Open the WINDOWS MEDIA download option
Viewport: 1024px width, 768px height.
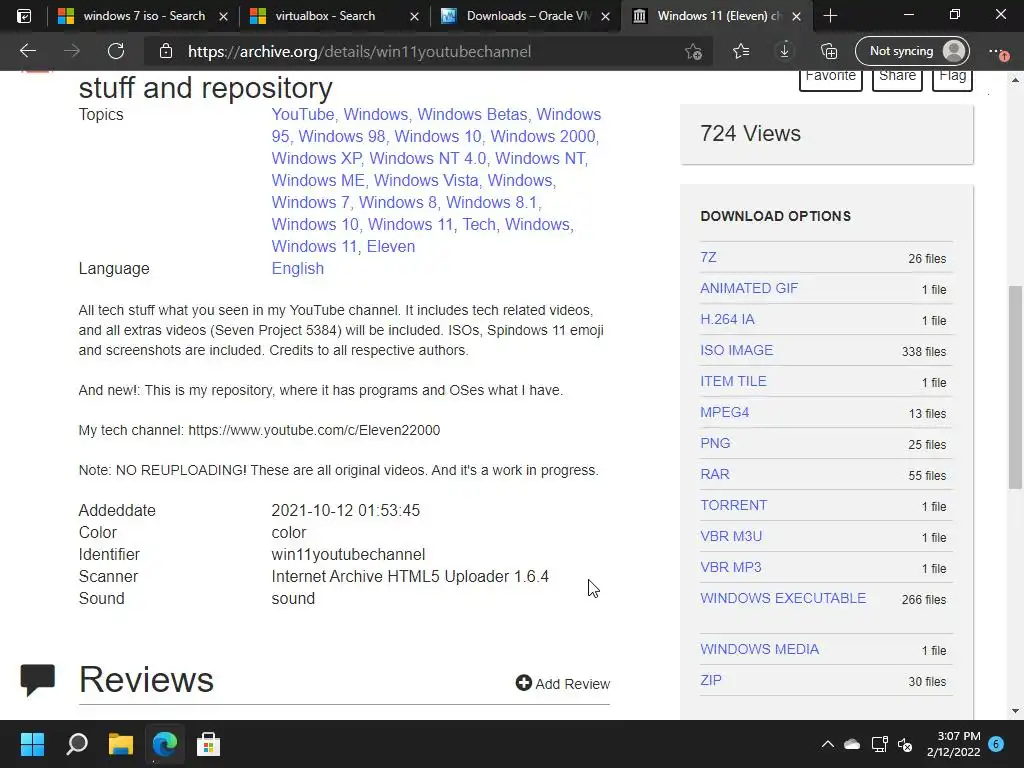(759, 649)
